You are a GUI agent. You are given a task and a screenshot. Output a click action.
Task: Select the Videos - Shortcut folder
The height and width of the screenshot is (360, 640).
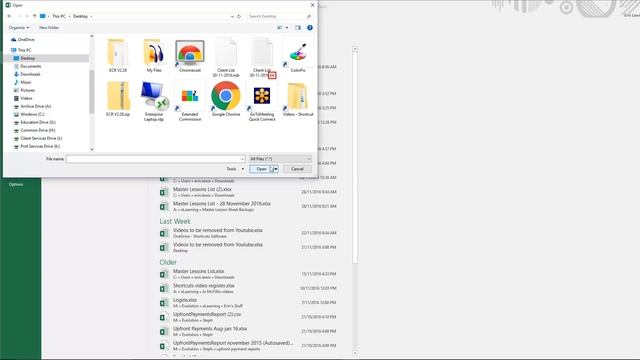point(298,99)
